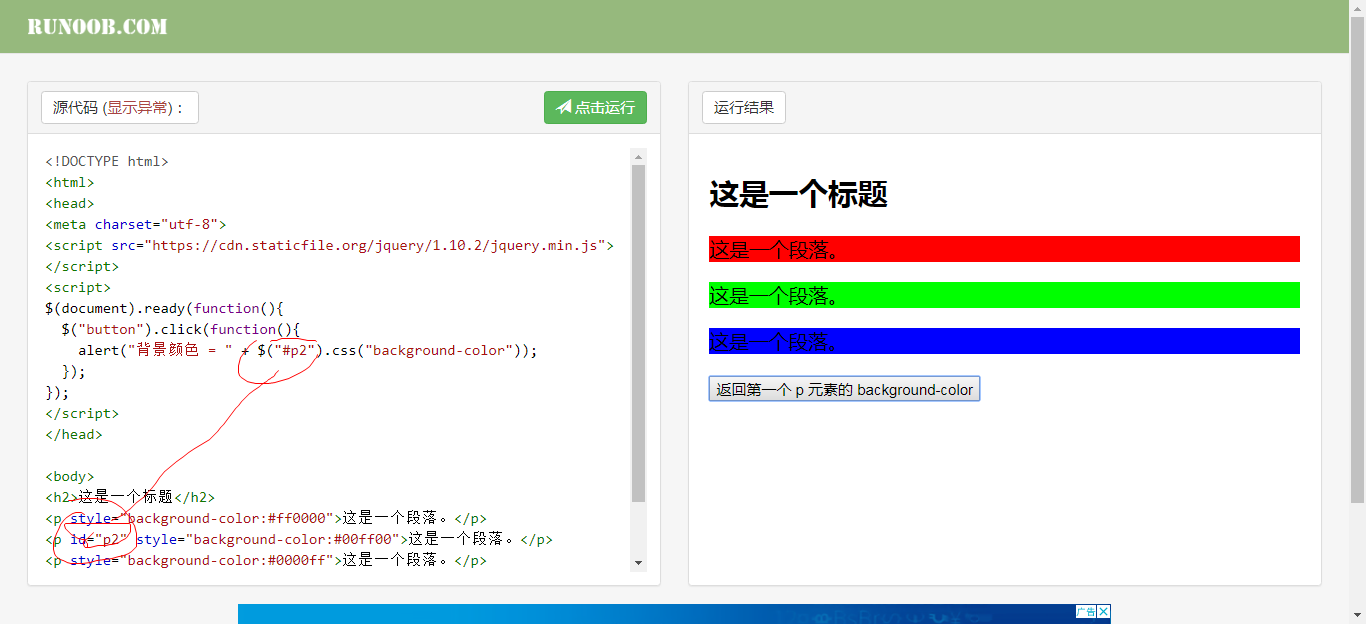Click the 运行结果 label button

[x=744, y=108]
